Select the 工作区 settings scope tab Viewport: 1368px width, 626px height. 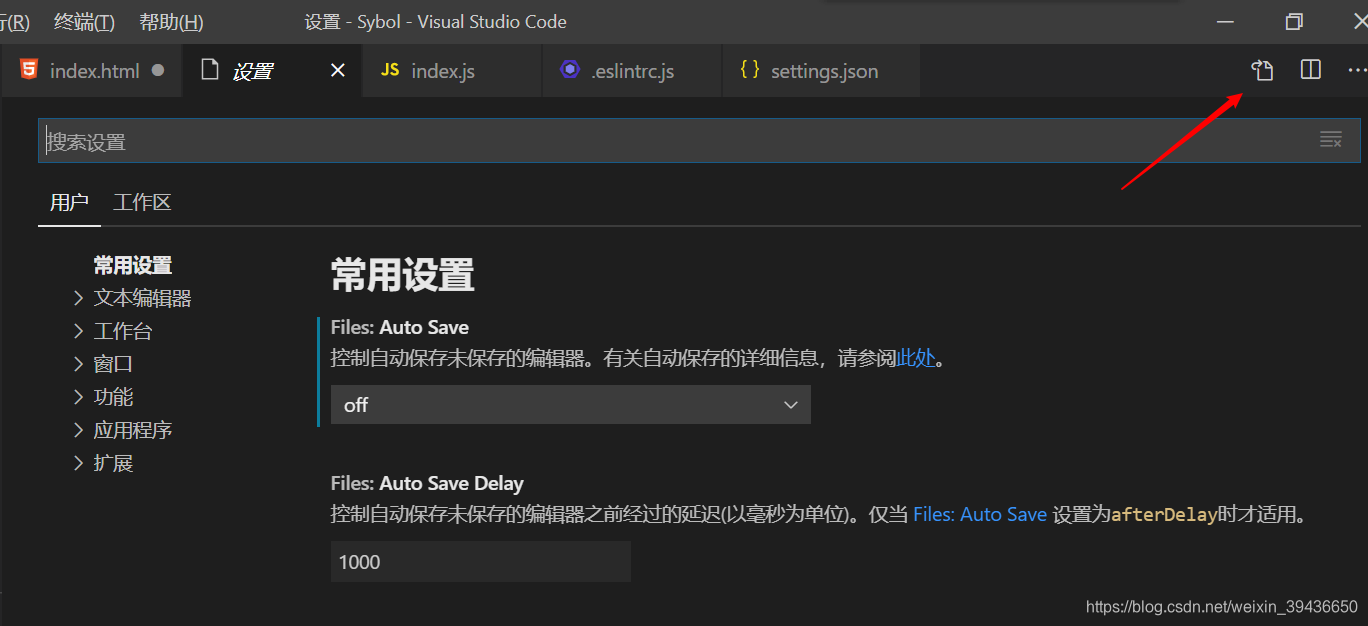click(142, 203)
